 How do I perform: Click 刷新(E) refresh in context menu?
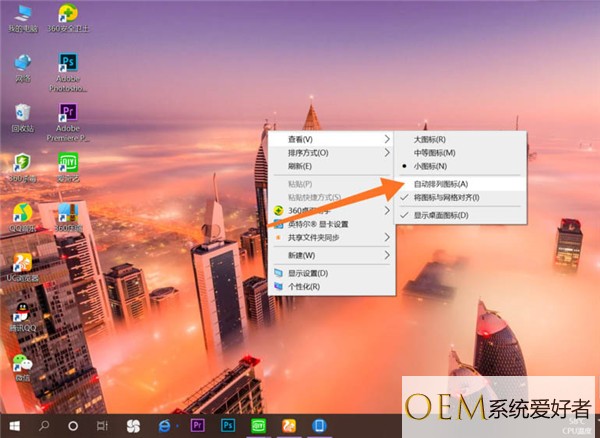pyautogui.click(x=300, y=166)
